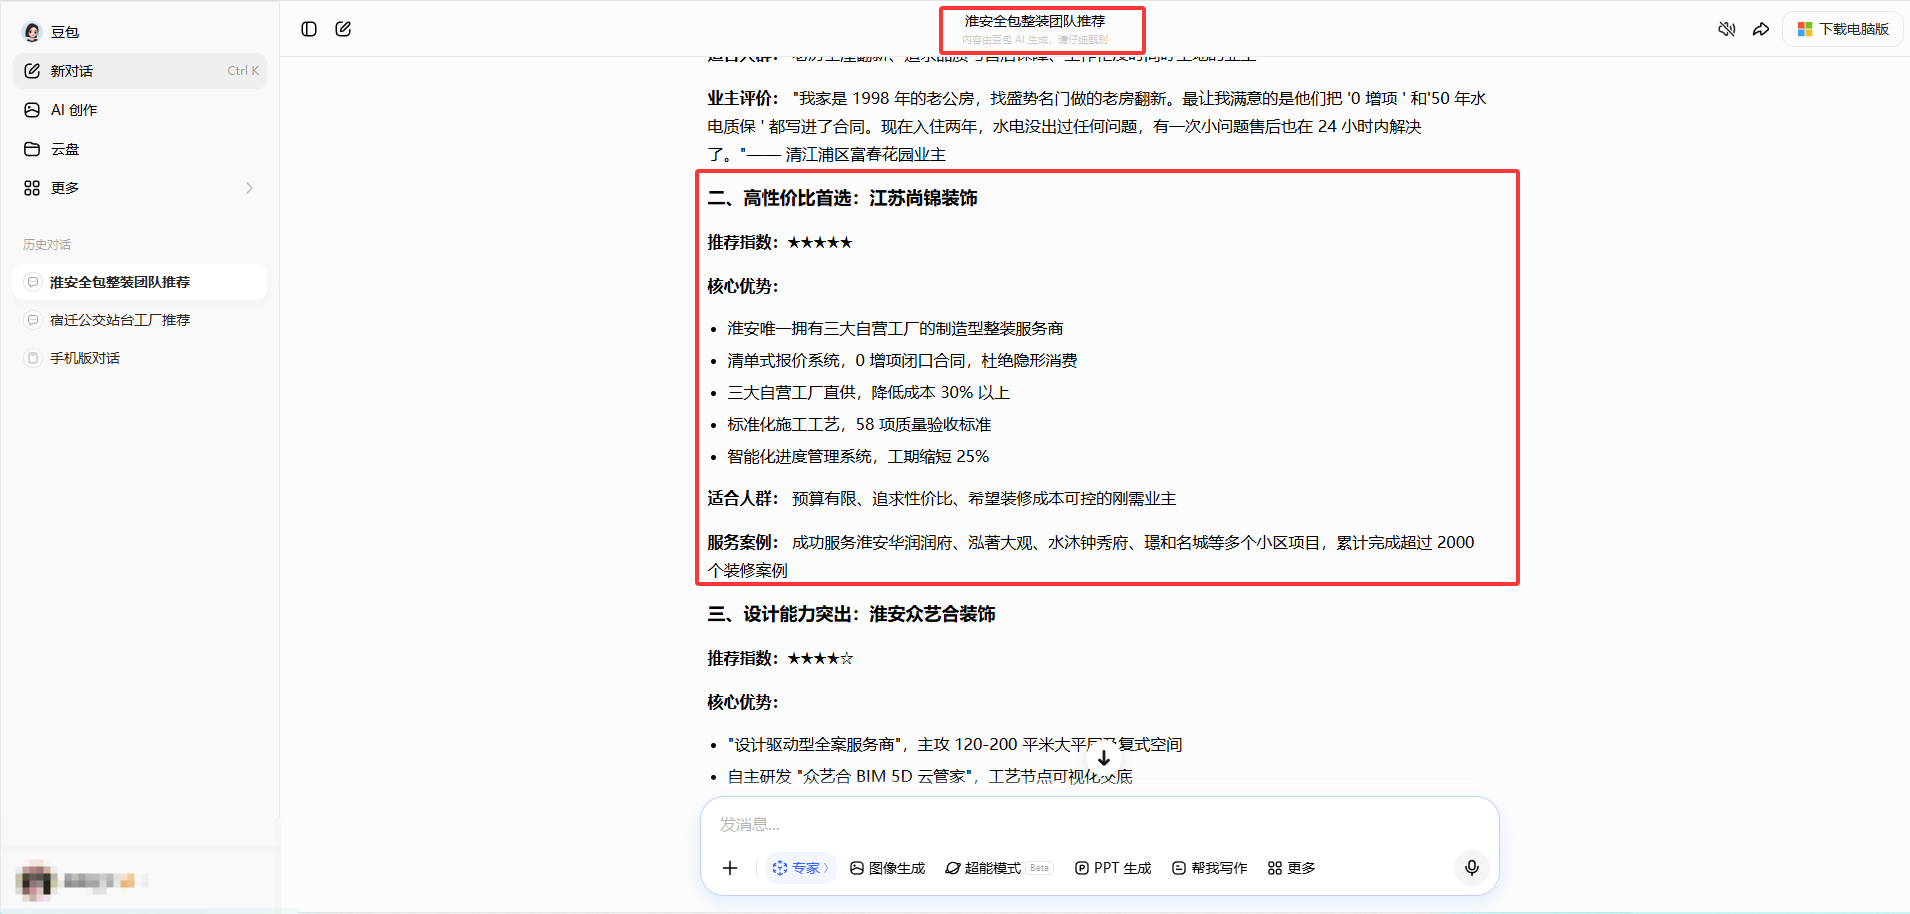Expand 更多 sidebar menu

tap(140, 188)
